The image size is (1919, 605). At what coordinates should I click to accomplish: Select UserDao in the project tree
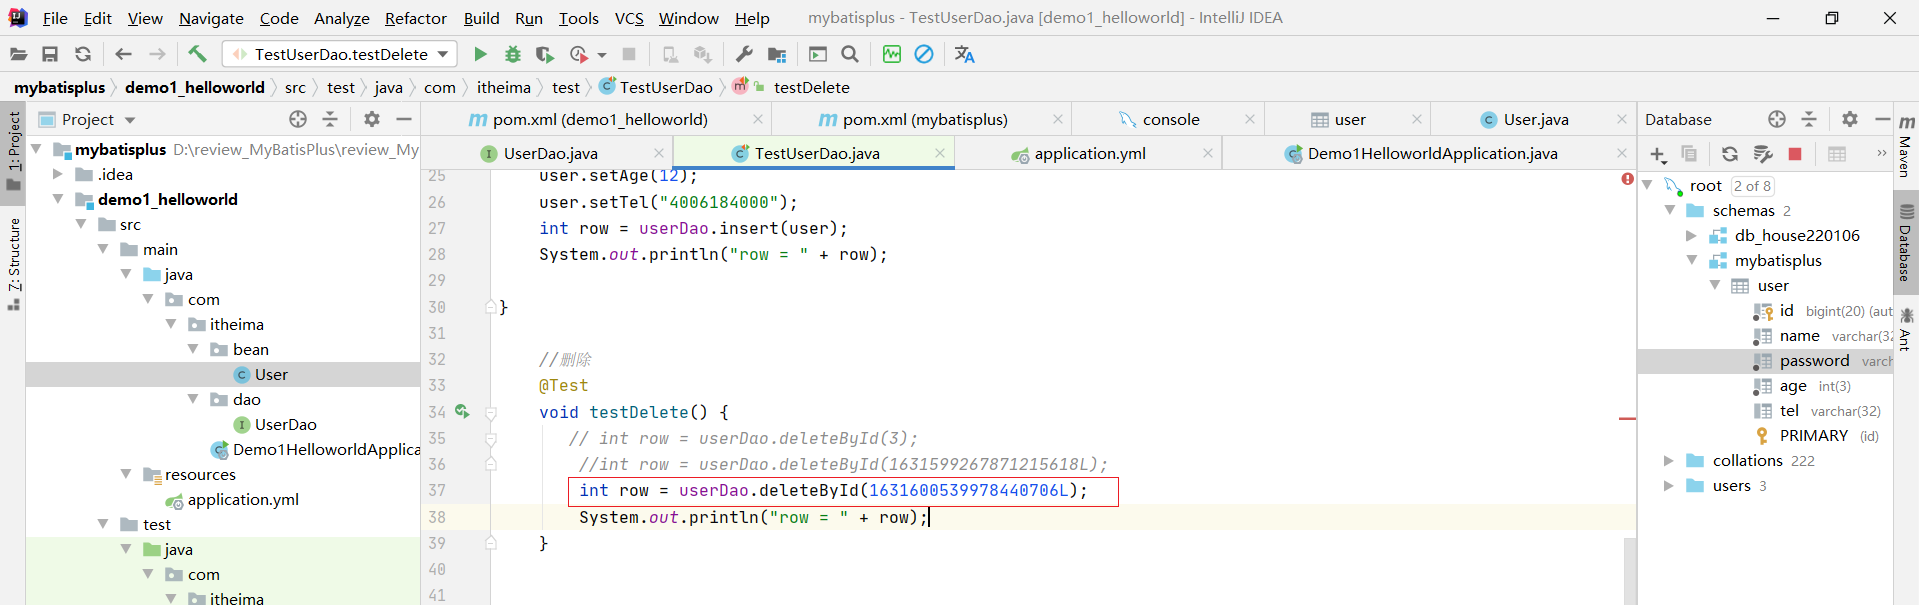285,424
